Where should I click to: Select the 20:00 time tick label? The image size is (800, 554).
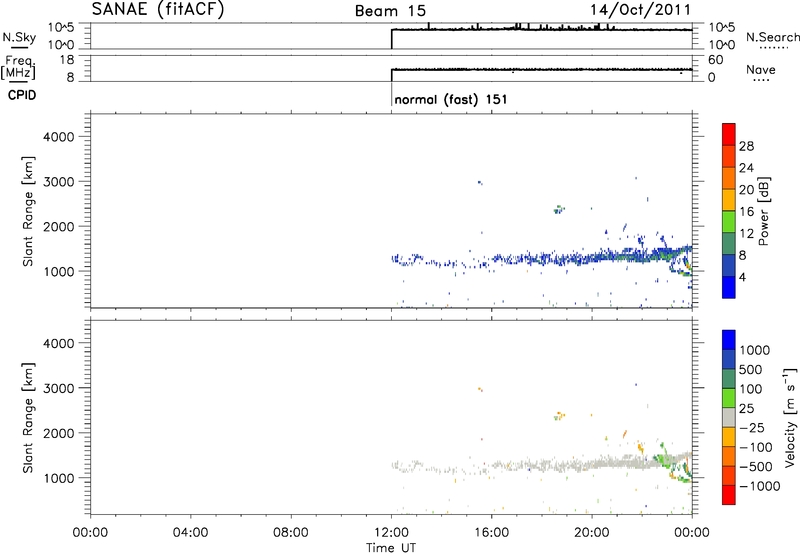tap(592, 533)
